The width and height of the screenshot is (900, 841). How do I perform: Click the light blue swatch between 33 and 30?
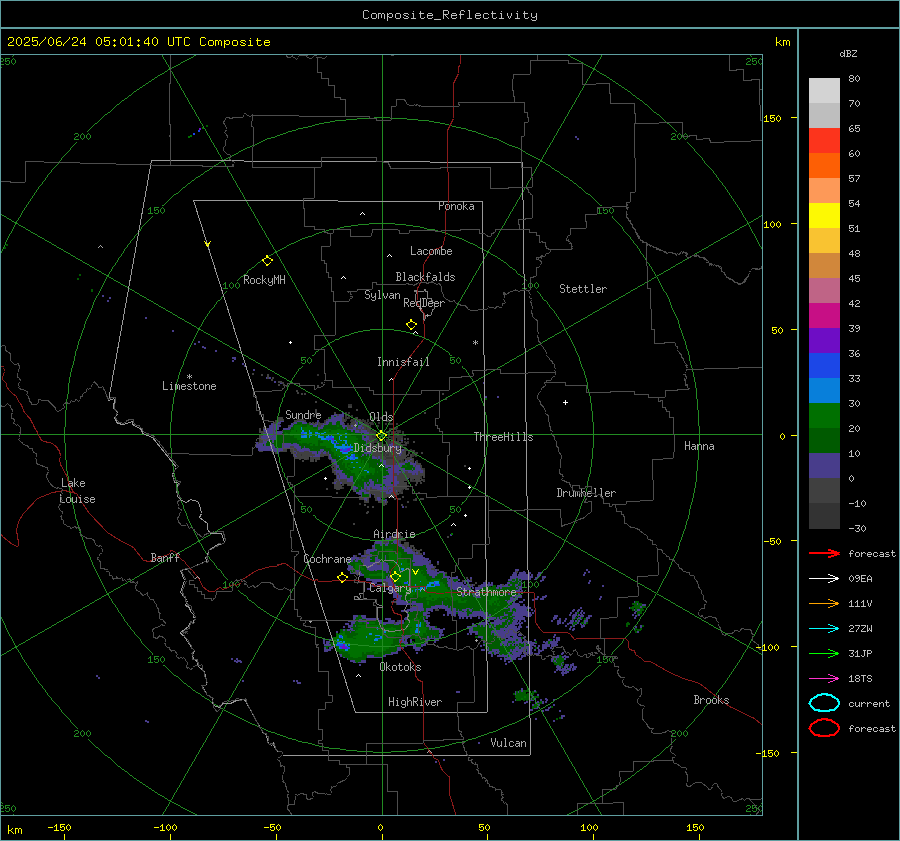tap(824, 390)
